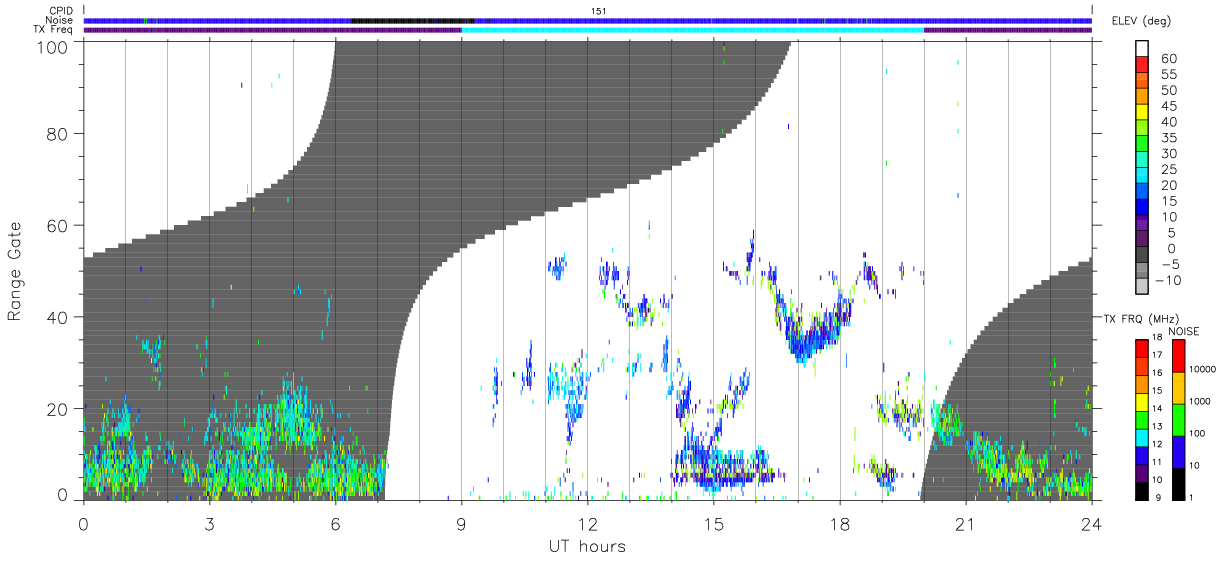Select the Noise row label

point(59,20)
